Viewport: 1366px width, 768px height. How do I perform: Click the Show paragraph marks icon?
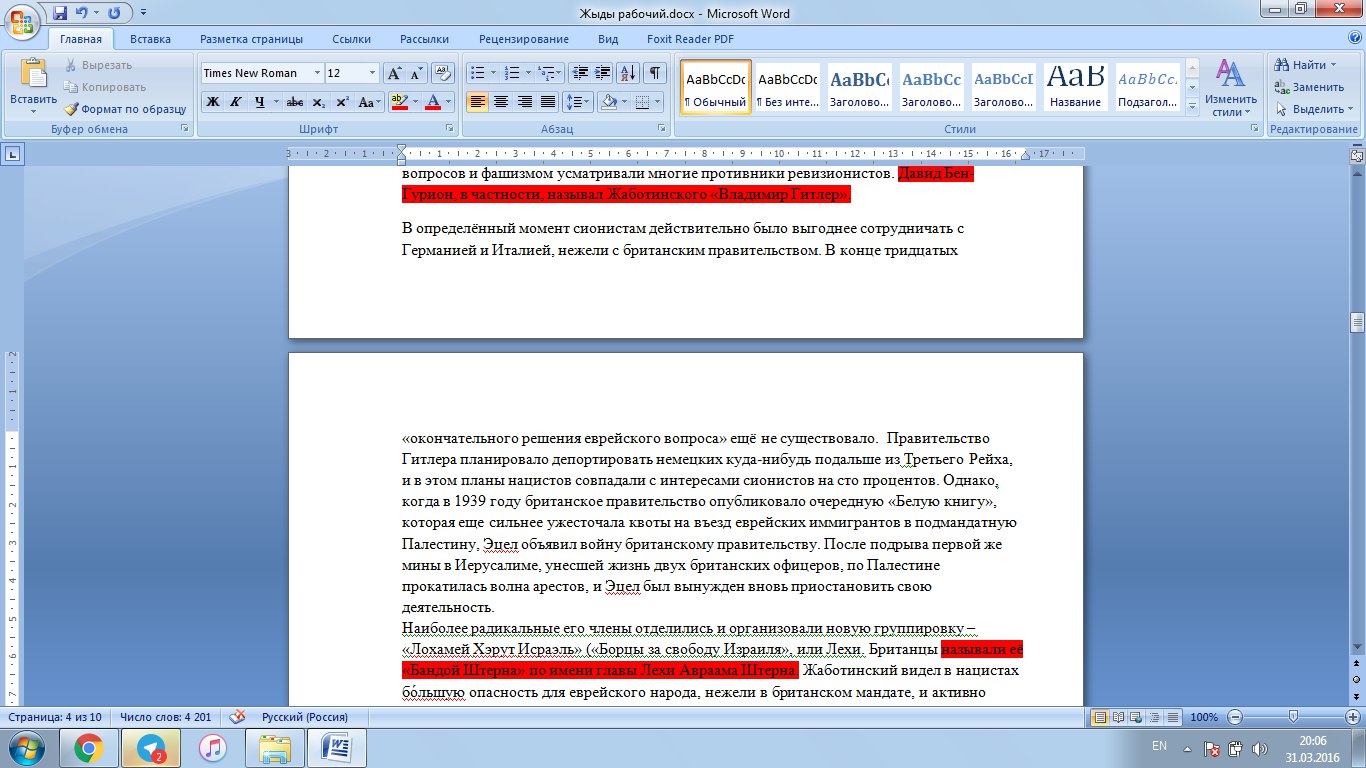(x=655, y=73)
